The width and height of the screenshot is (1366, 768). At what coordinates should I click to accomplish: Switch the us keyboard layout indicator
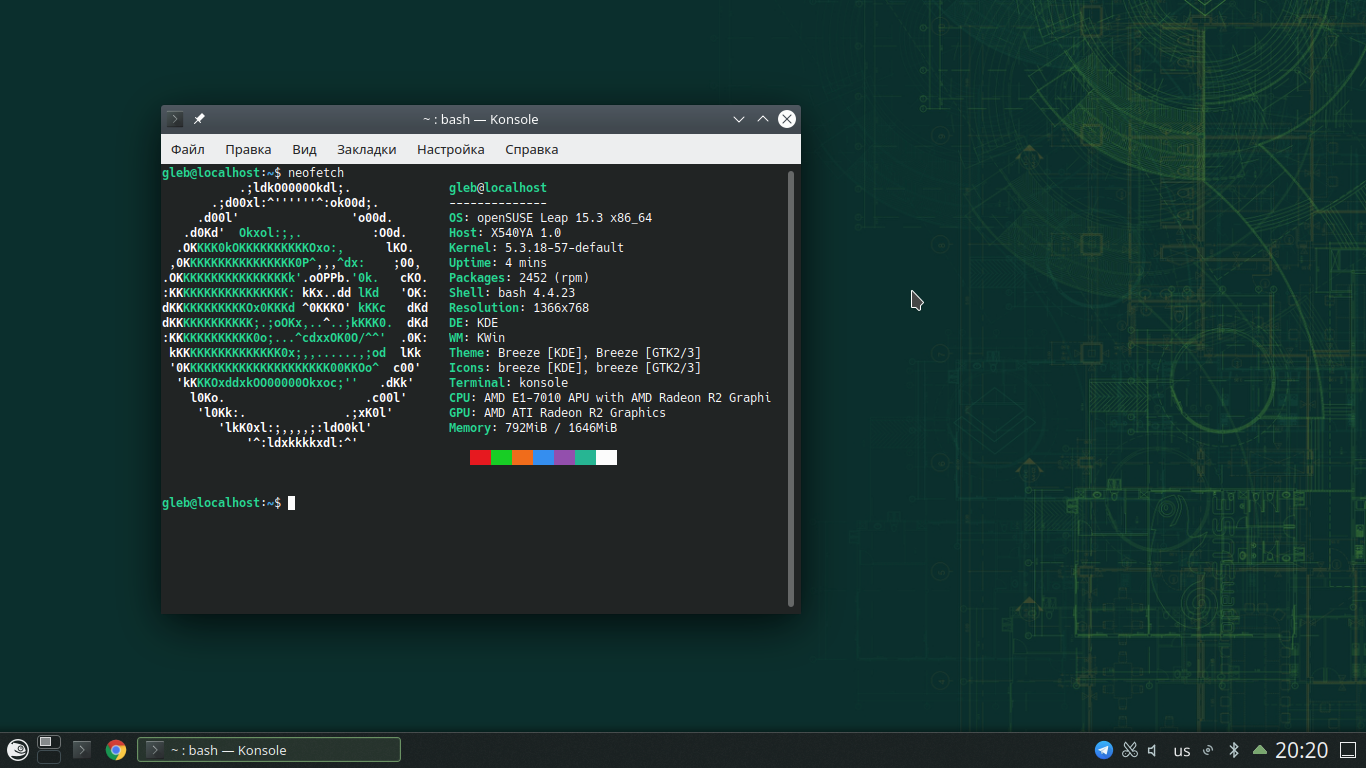click(1181, 751)
